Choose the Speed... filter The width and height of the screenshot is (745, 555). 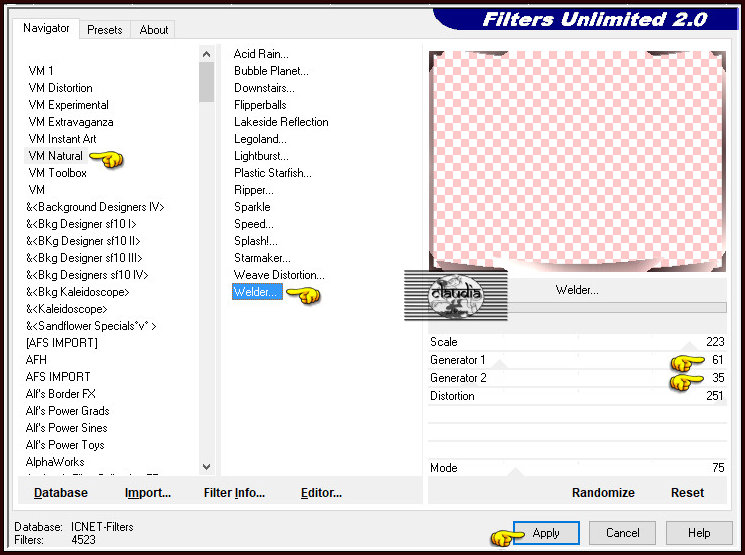tap(254, 224)
